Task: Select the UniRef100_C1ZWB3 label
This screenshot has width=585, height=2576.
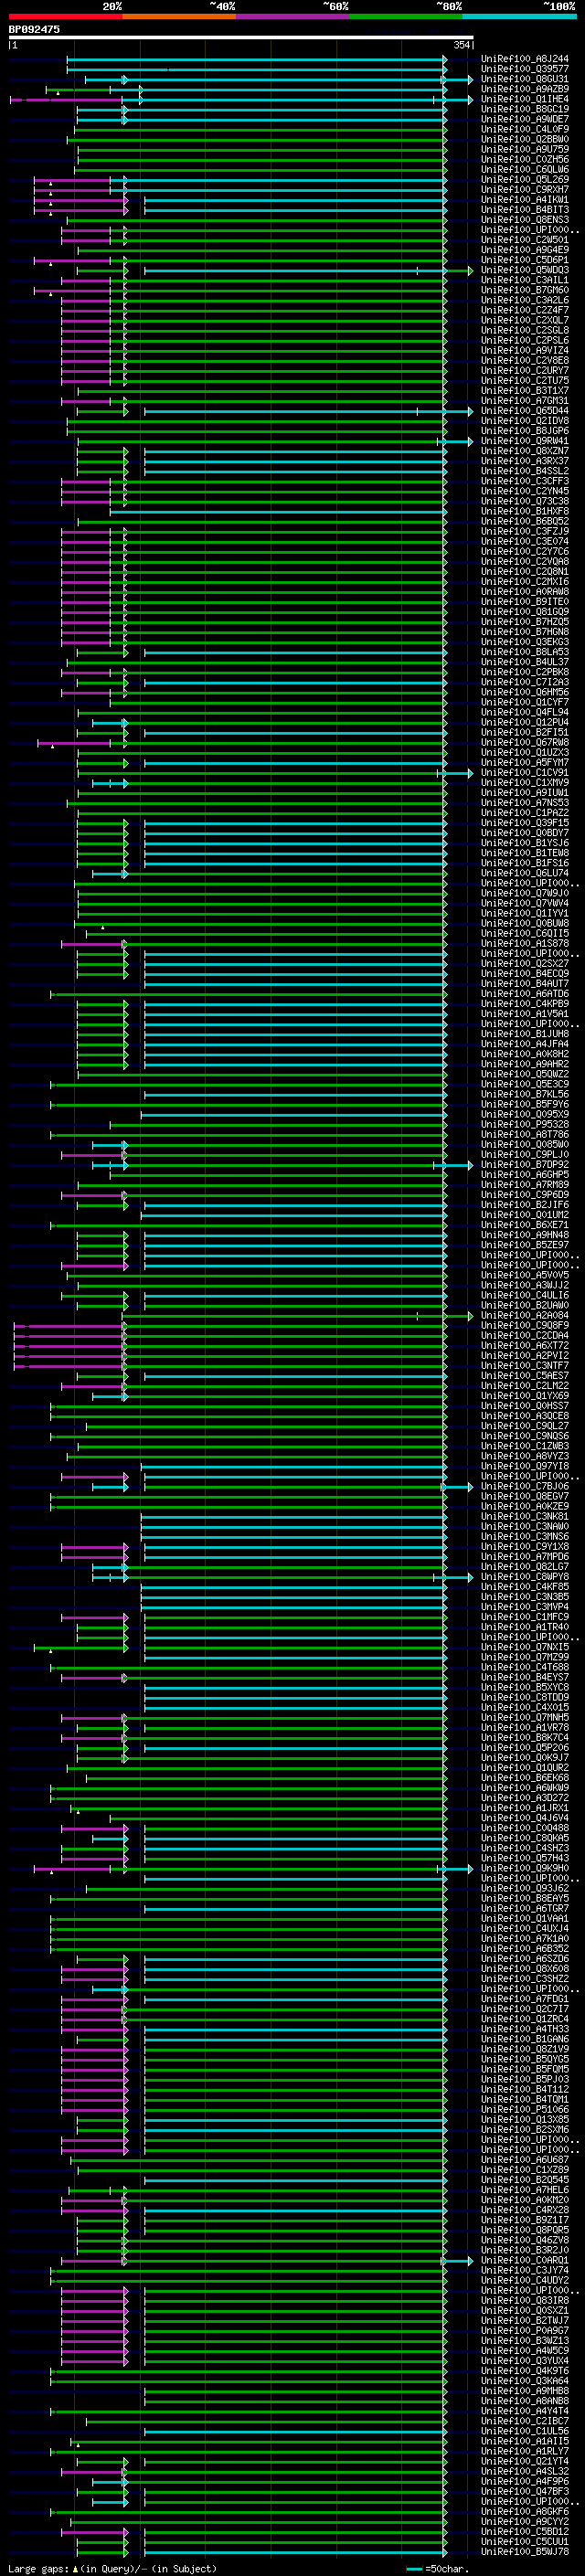Action: (x=525, y=1446)
